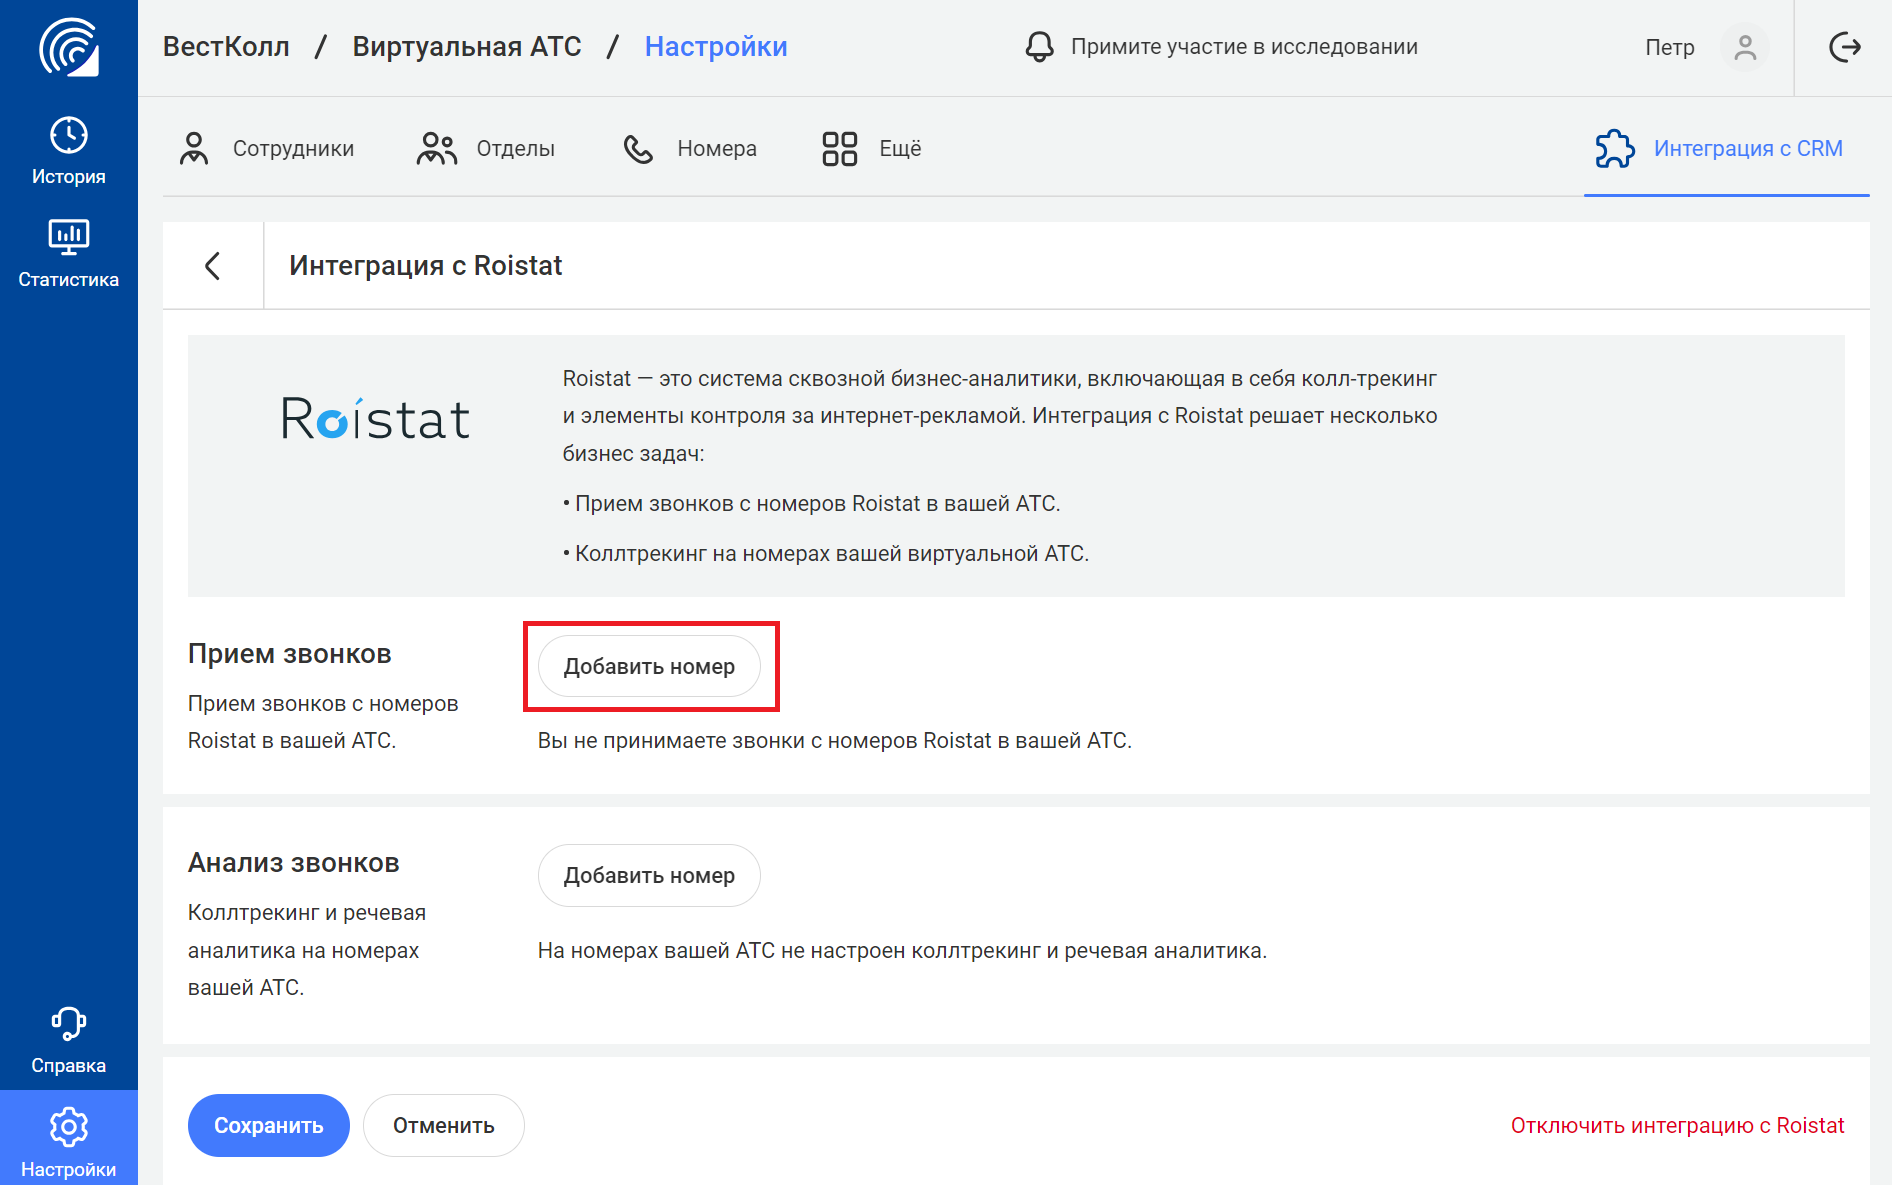The width and height of the screenshot is (1892, 1185).
Task: Click the ВестКолл breadcrumb link
Action: (226, 46)
